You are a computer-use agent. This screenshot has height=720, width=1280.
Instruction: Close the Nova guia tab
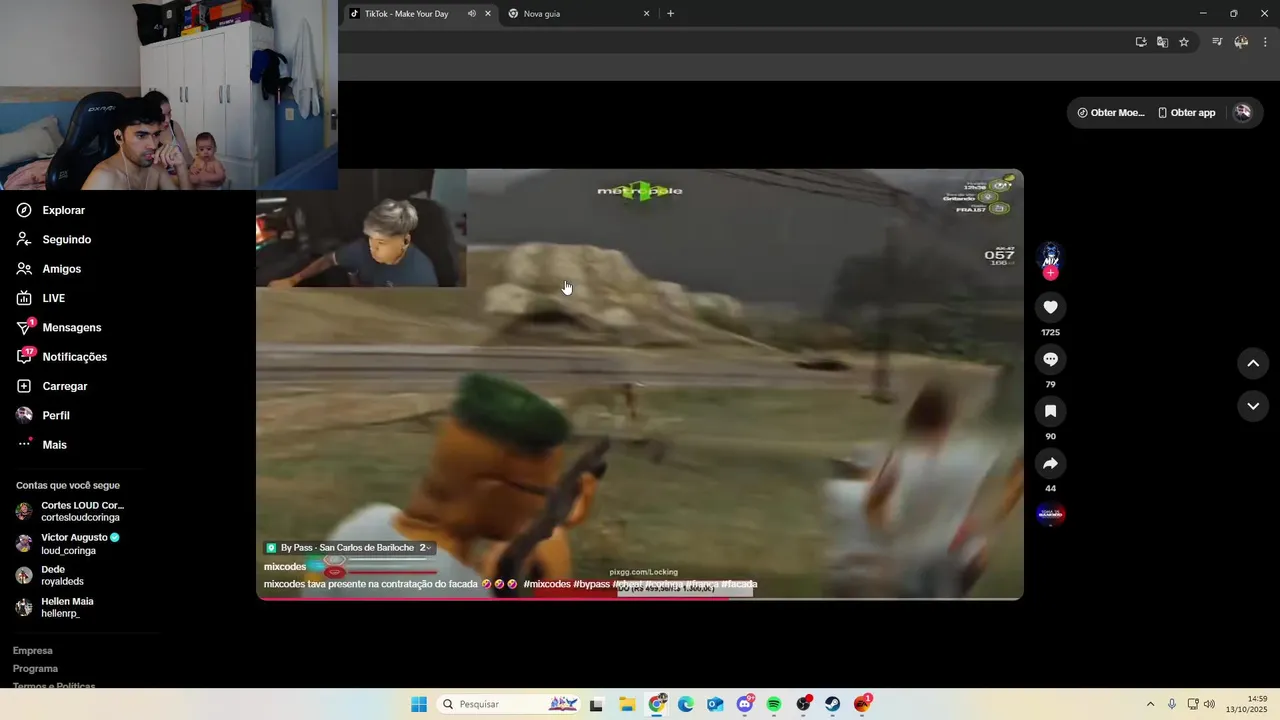646,14
